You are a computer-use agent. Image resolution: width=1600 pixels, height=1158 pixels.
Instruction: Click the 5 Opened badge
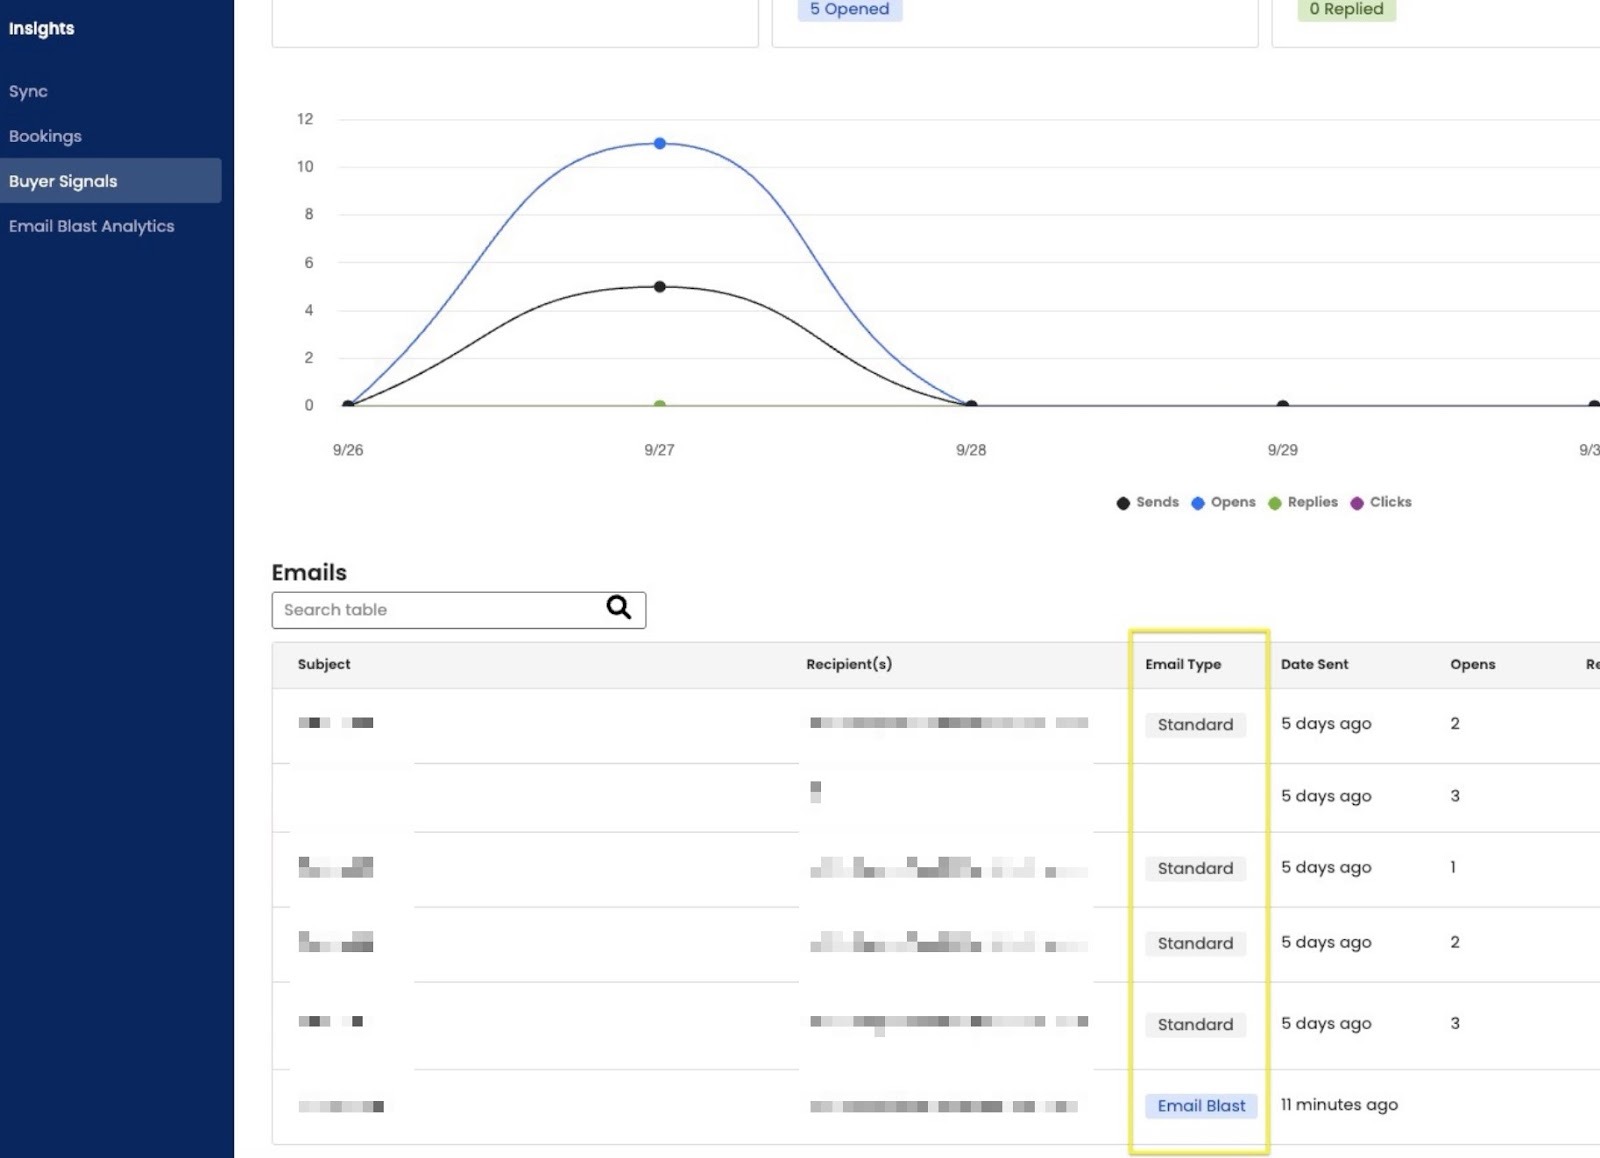(849, 9)
